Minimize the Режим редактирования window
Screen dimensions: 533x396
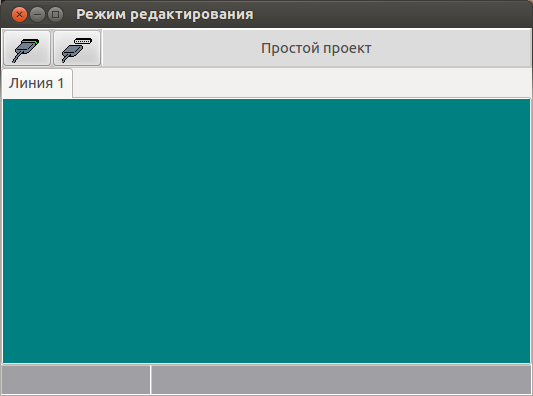[37, 15]
